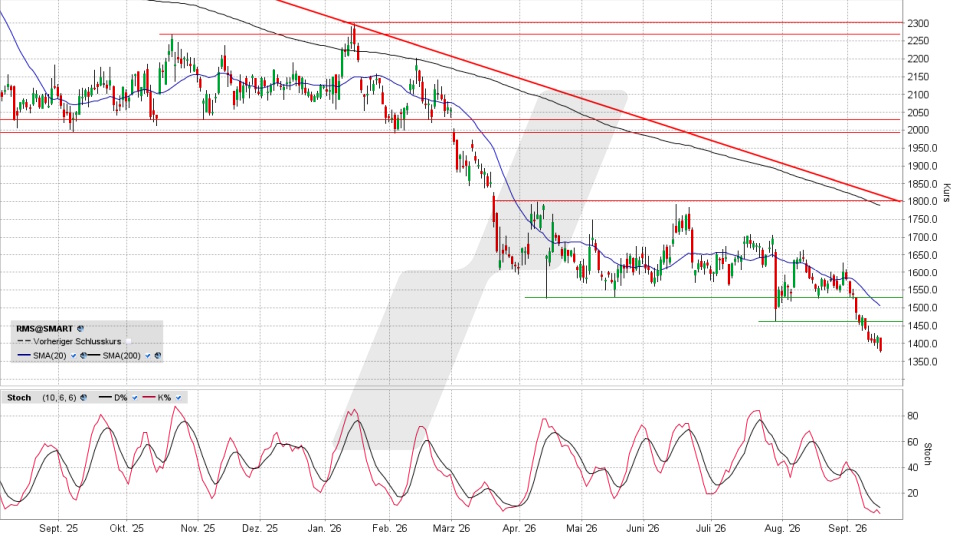Click the black SMA(200) legend line
This screenshot has width=960, height=540.
pyautogui.click(x=94, y=355)
